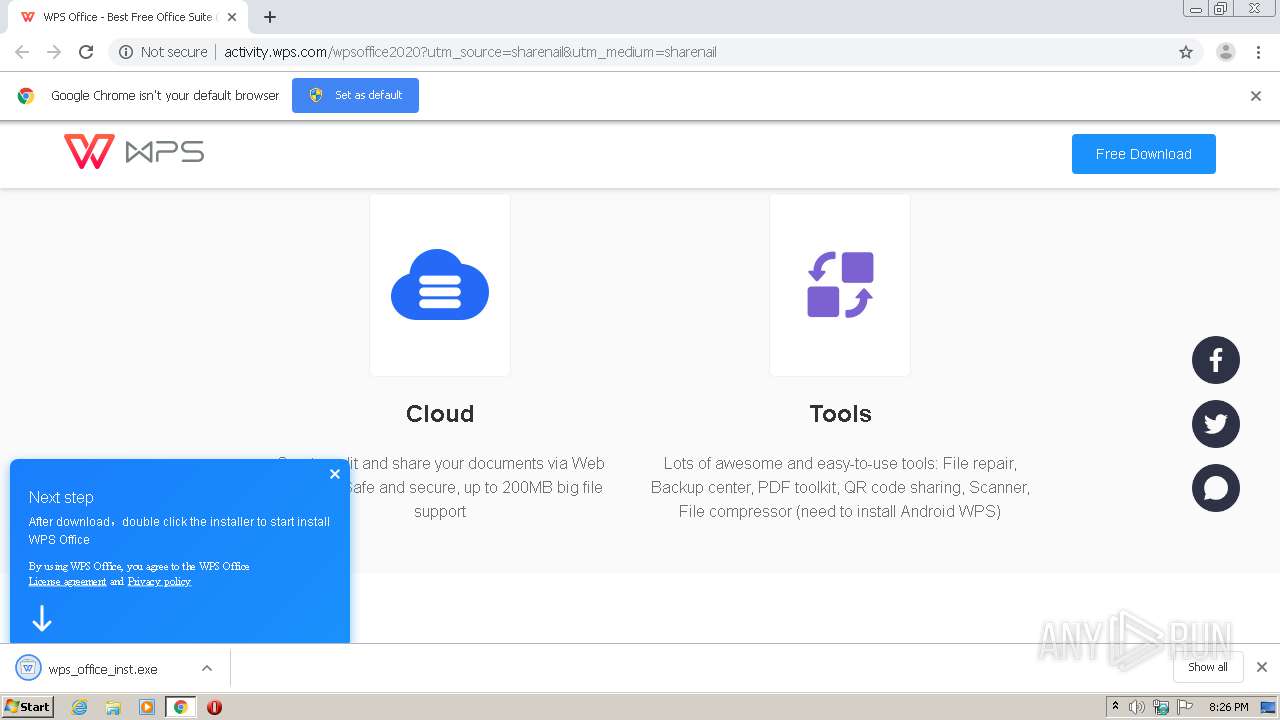Open the Tools feature icon
Viewport: 1280px width, 720px height.
[x=840, y=285]
